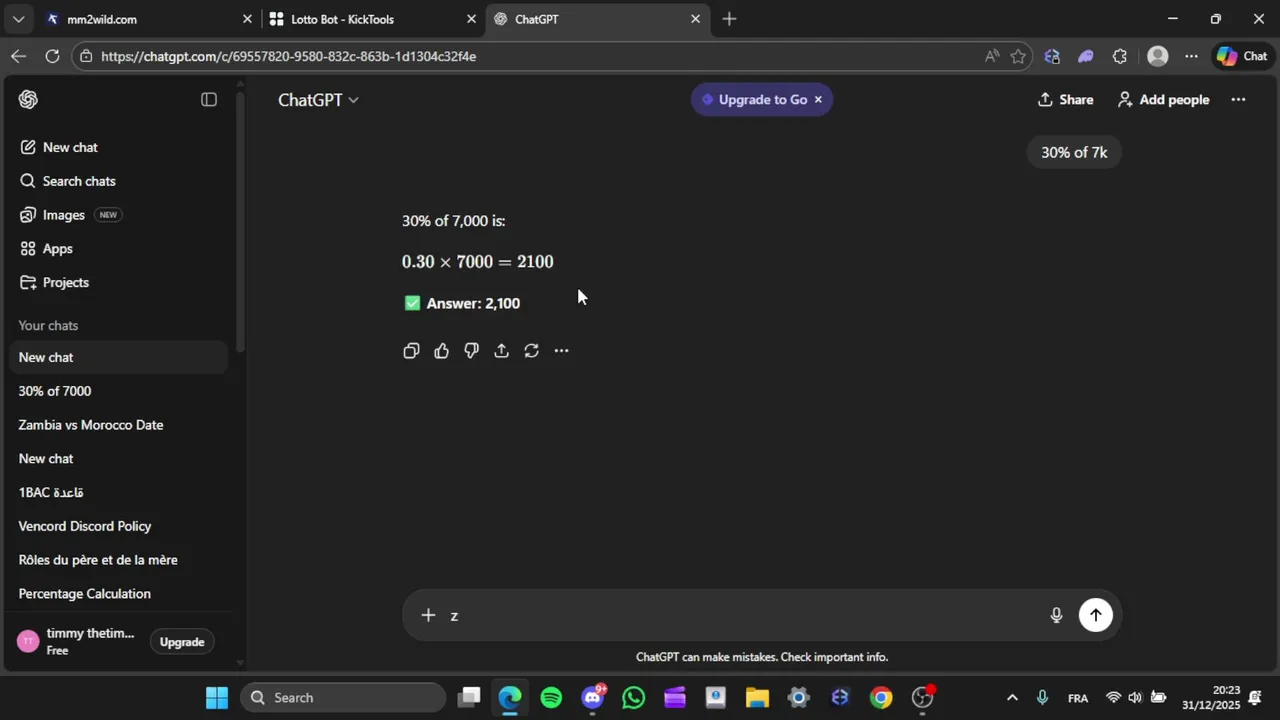This screenshot has width=1280, height=720.
Task: Click Add people button
Action: click(1163, 99)
